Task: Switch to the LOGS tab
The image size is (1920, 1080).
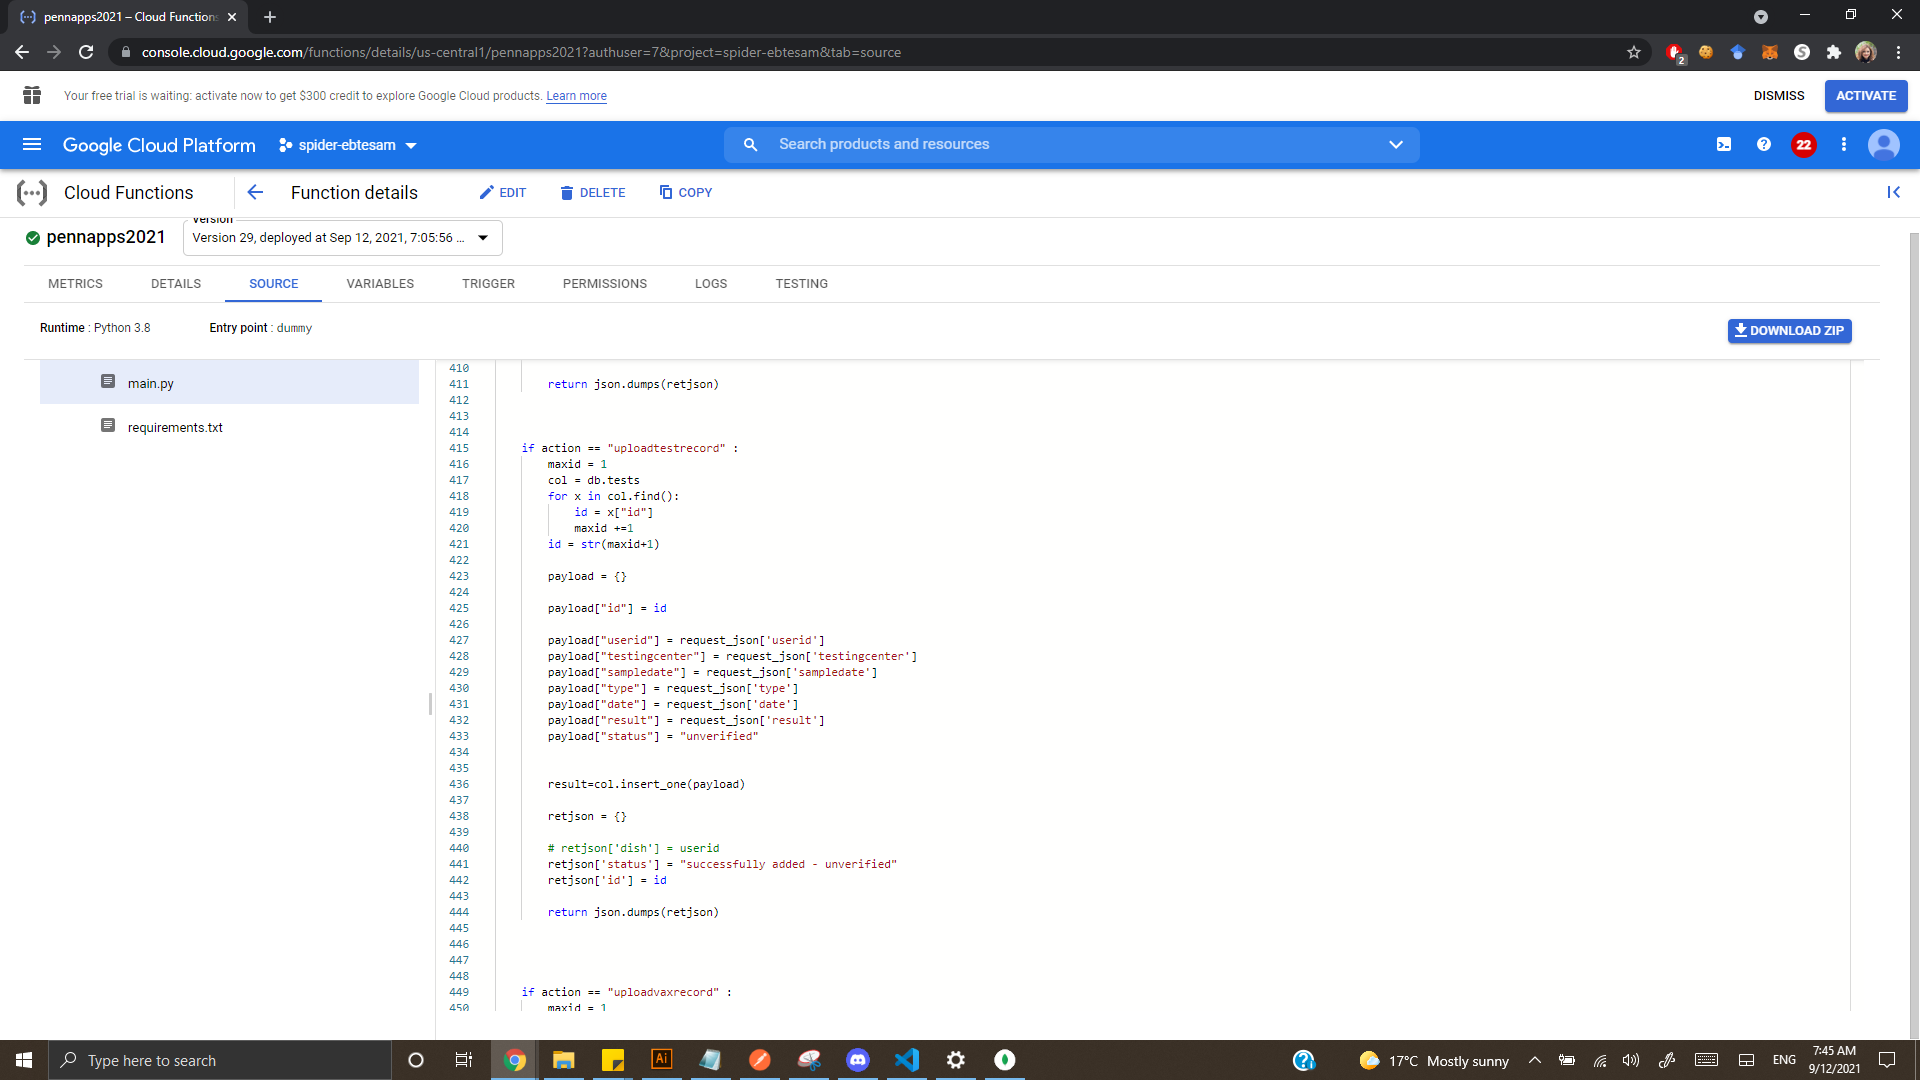Action: click(711, 284)
